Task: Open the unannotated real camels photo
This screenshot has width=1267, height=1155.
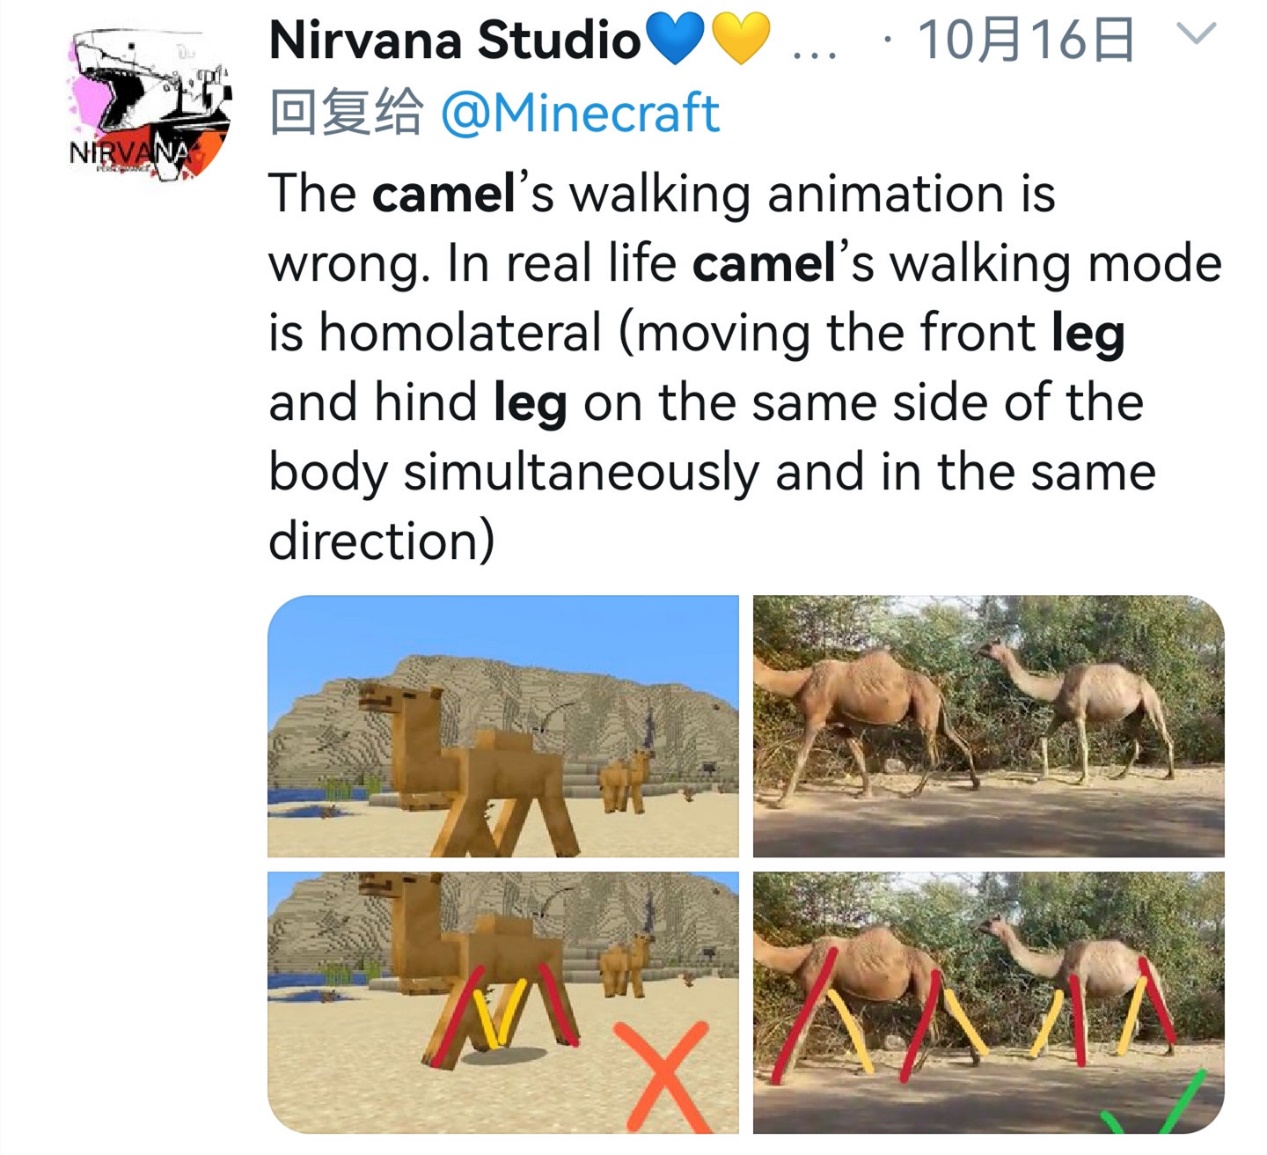Action: click(x=988, y=727)
